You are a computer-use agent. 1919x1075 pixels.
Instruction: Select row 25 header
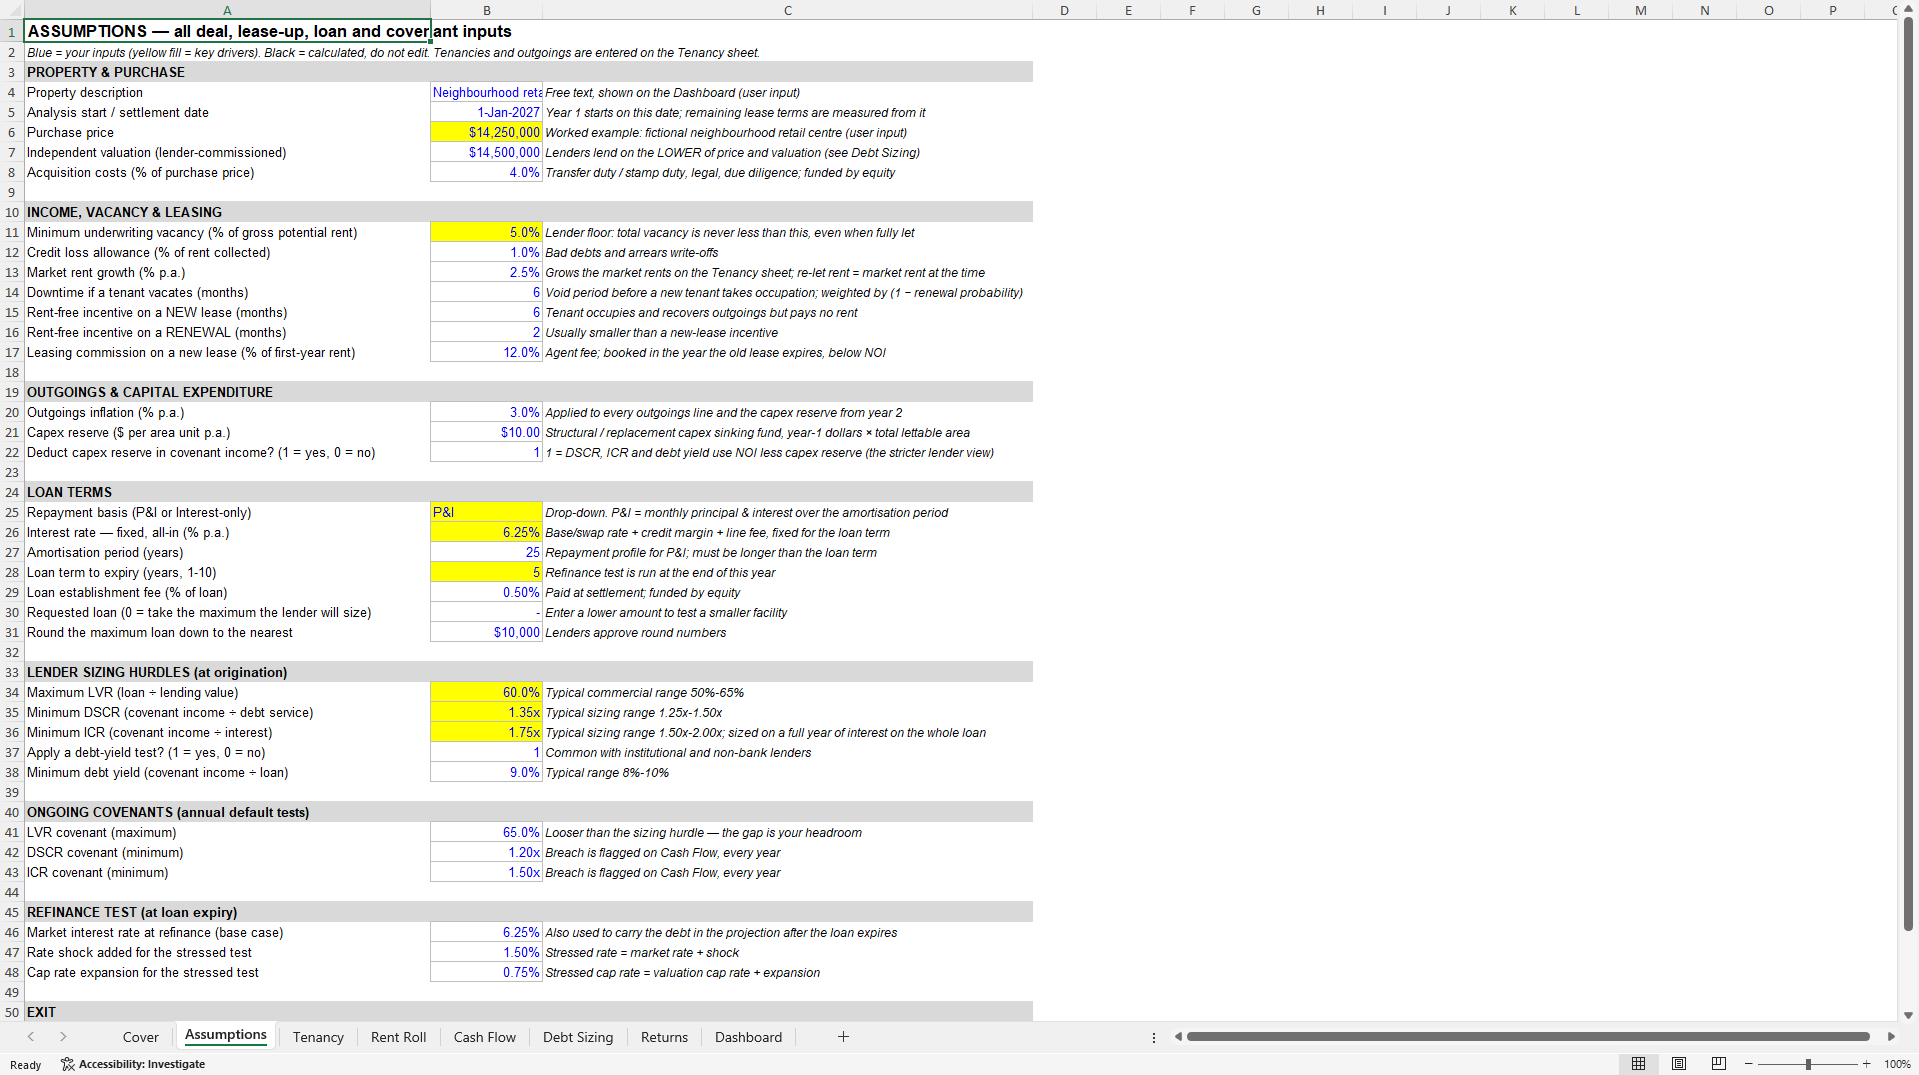tap(12, 512)
